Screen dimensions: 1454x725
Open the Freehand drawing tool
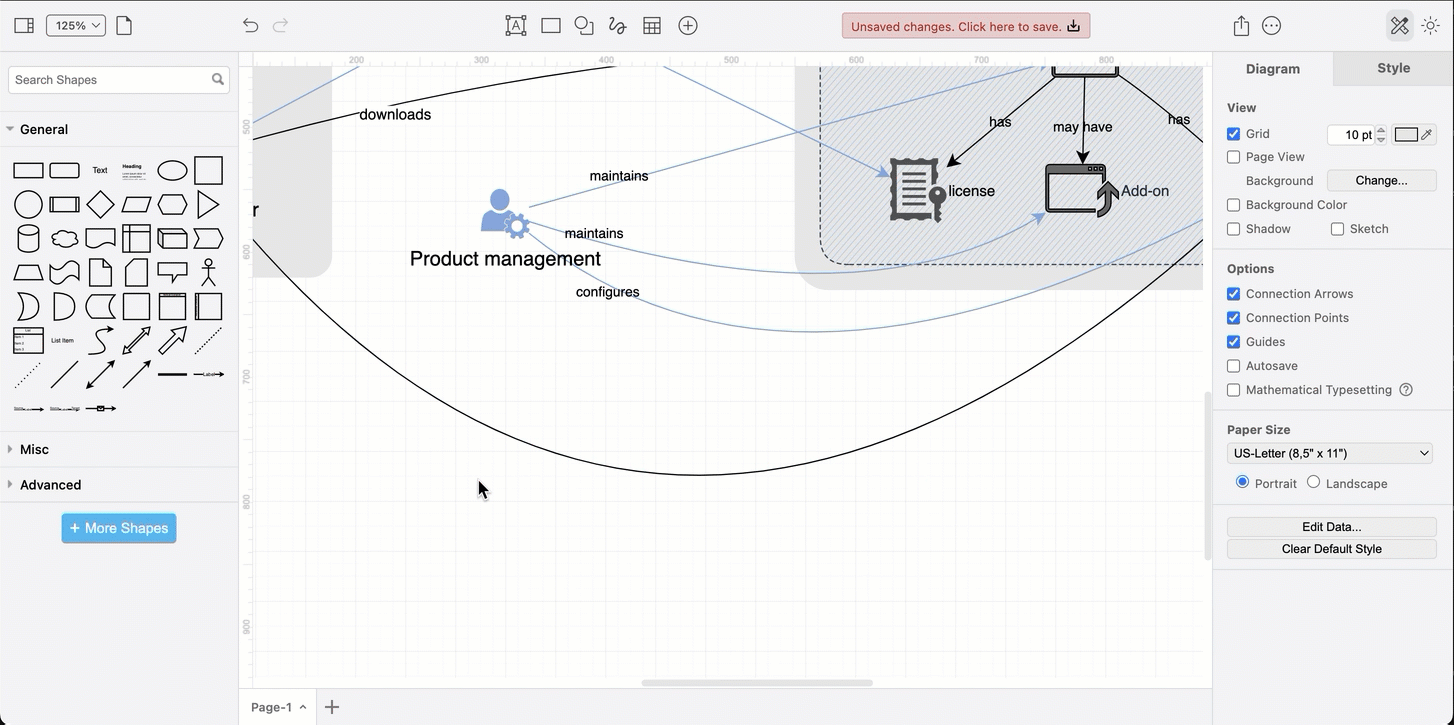617,25
